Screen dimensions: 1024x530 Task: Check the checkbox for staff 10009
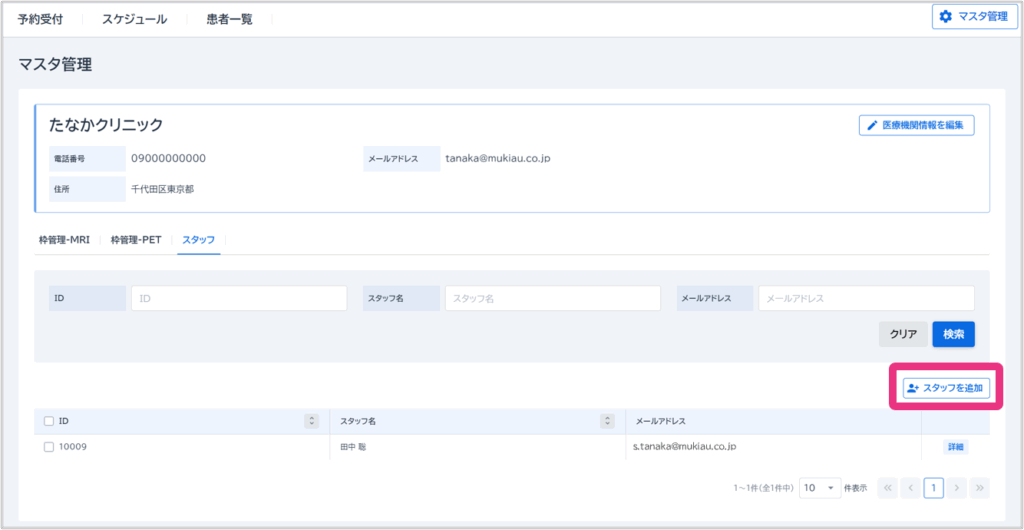point(49,447)
